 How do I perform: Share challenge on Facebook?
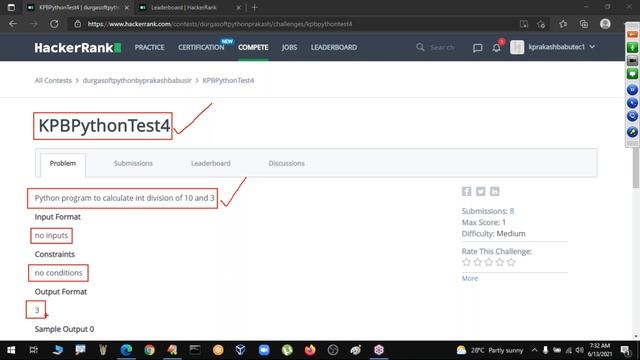(x=467, y=191)
